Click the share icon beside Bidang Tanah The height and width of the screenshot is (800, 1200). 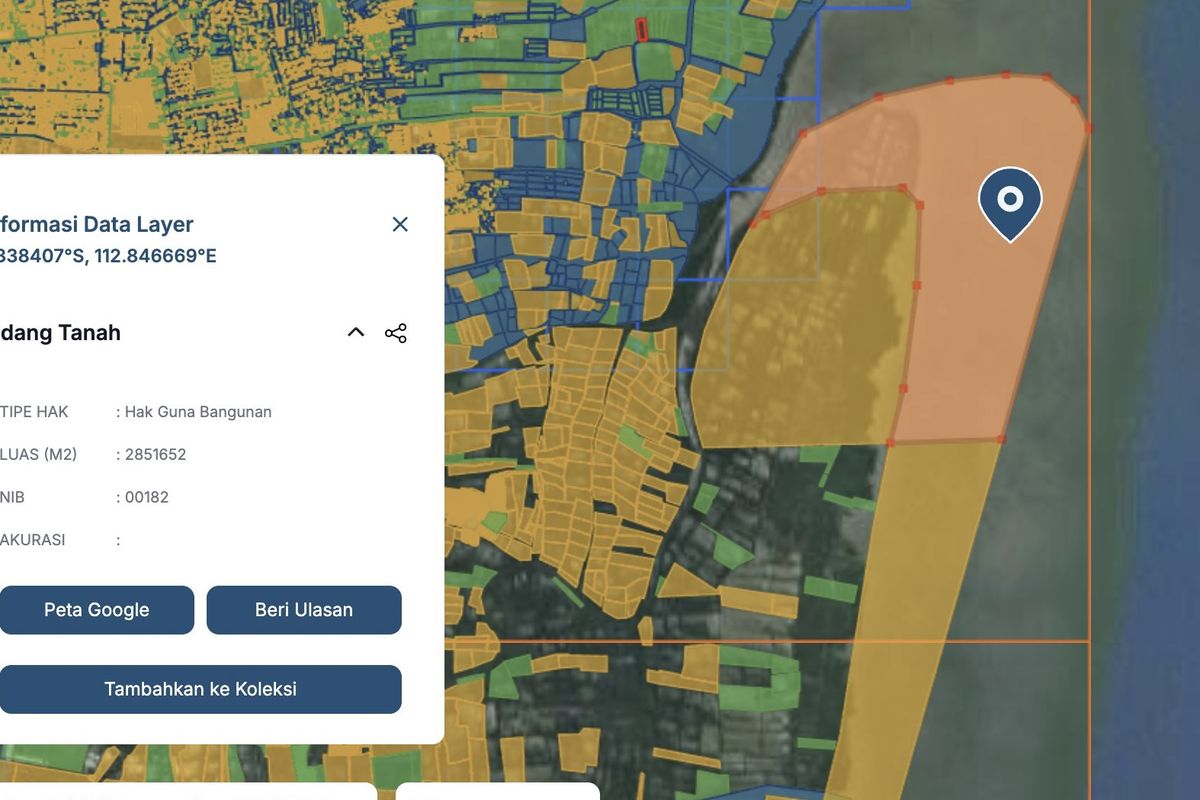point(396,333)
